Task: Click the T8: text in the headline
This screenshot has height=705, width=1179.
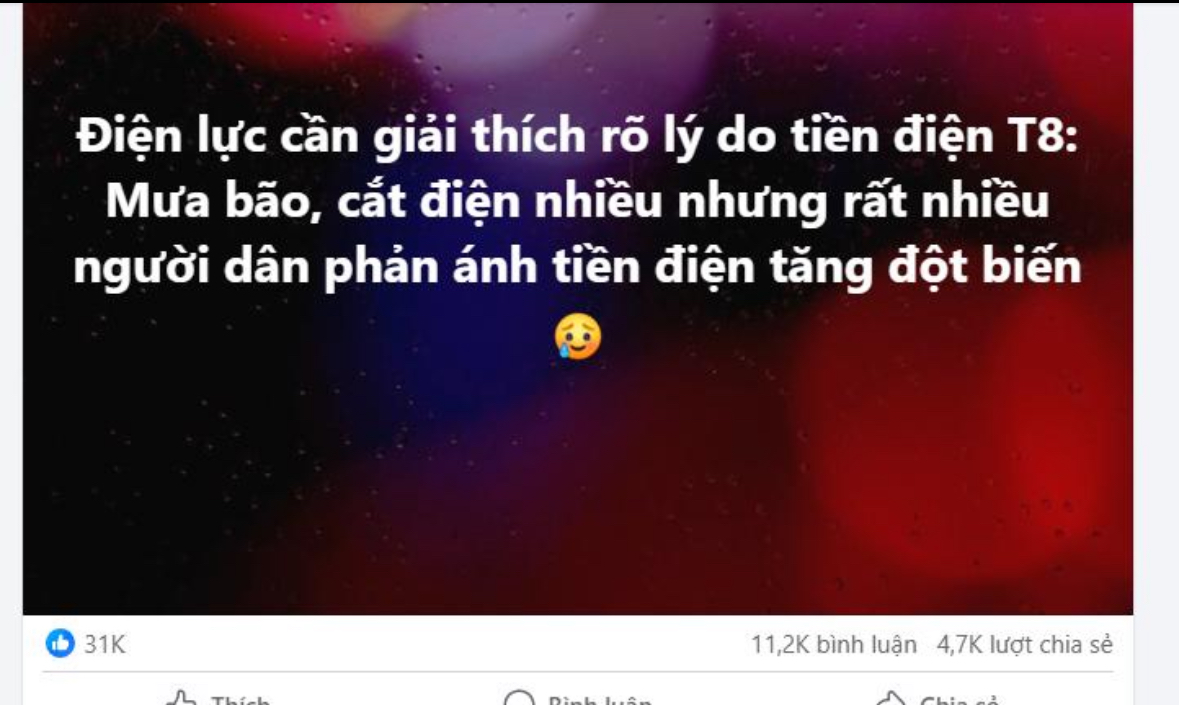Action: point(1042,136)
